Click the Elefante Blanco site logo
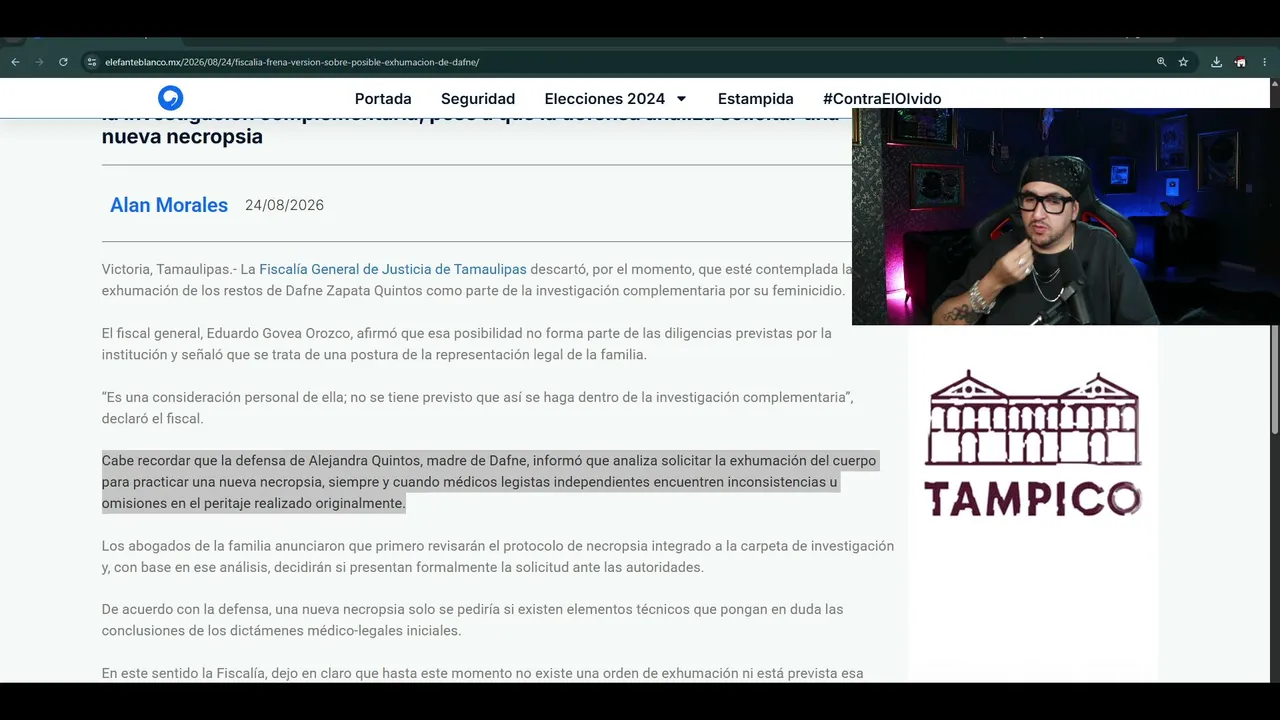Image resolution: width=1280 pixels, height=720 pixels. (170, 98)
